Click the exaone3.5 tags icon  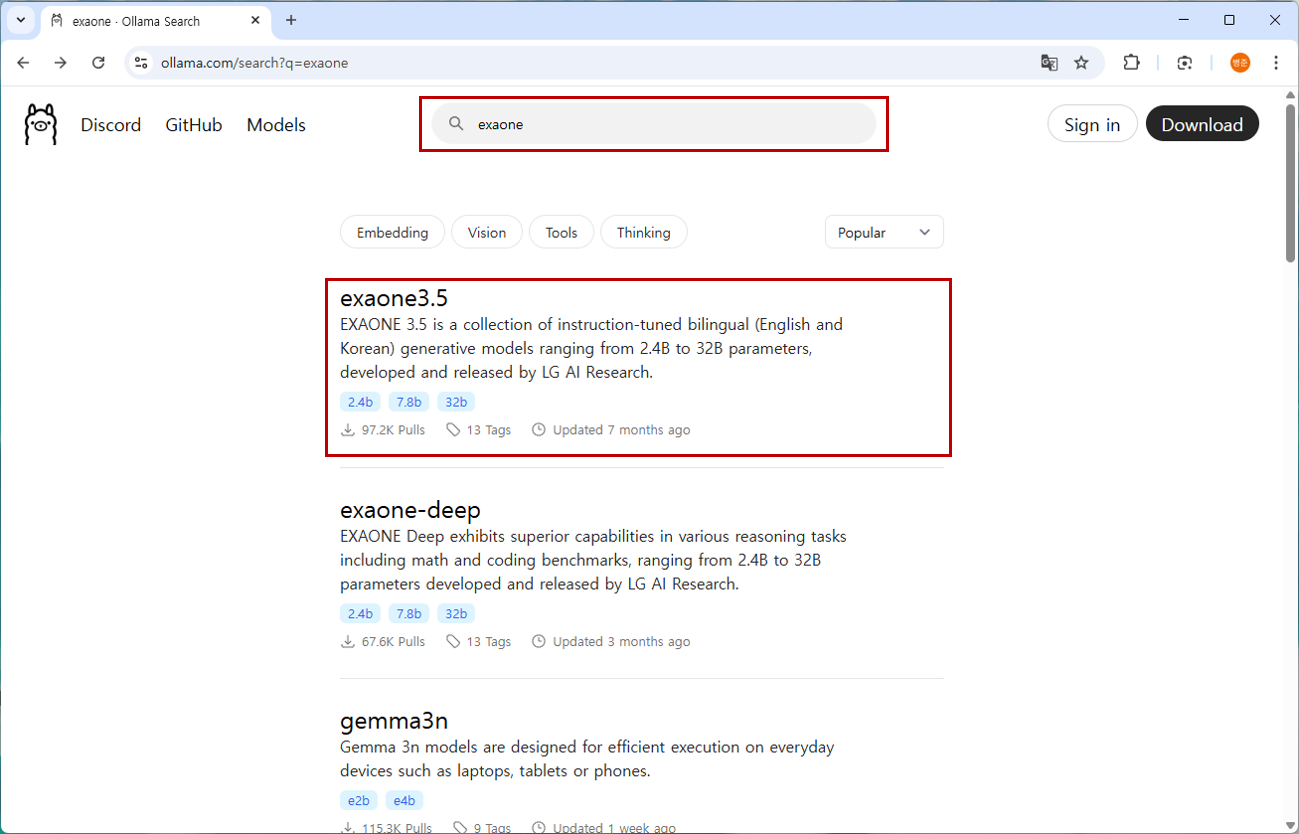(x=453, y=430)
